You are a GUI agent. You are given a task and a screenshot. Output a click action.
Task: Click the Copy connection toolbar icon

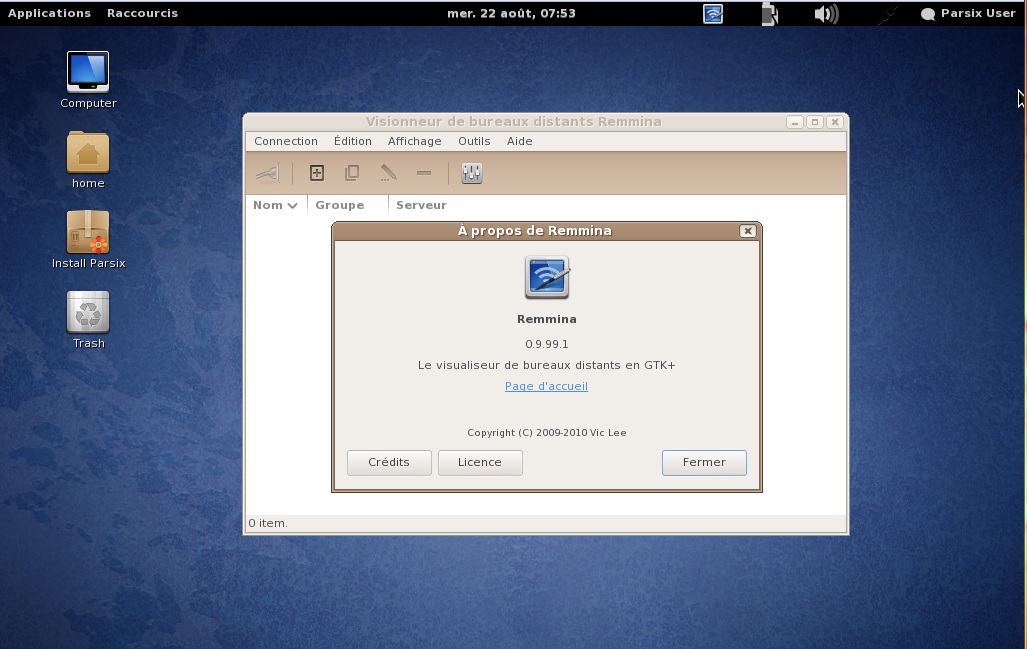click(x=352, y=173)
